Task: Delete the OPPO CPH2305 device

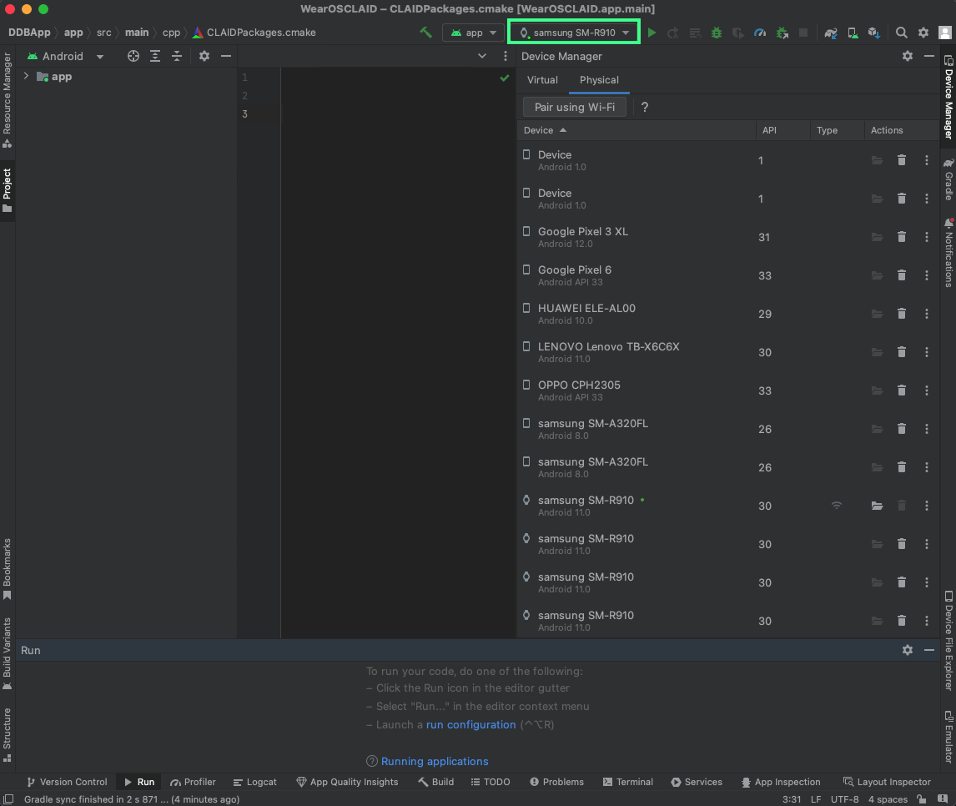Action: [902, 391]
